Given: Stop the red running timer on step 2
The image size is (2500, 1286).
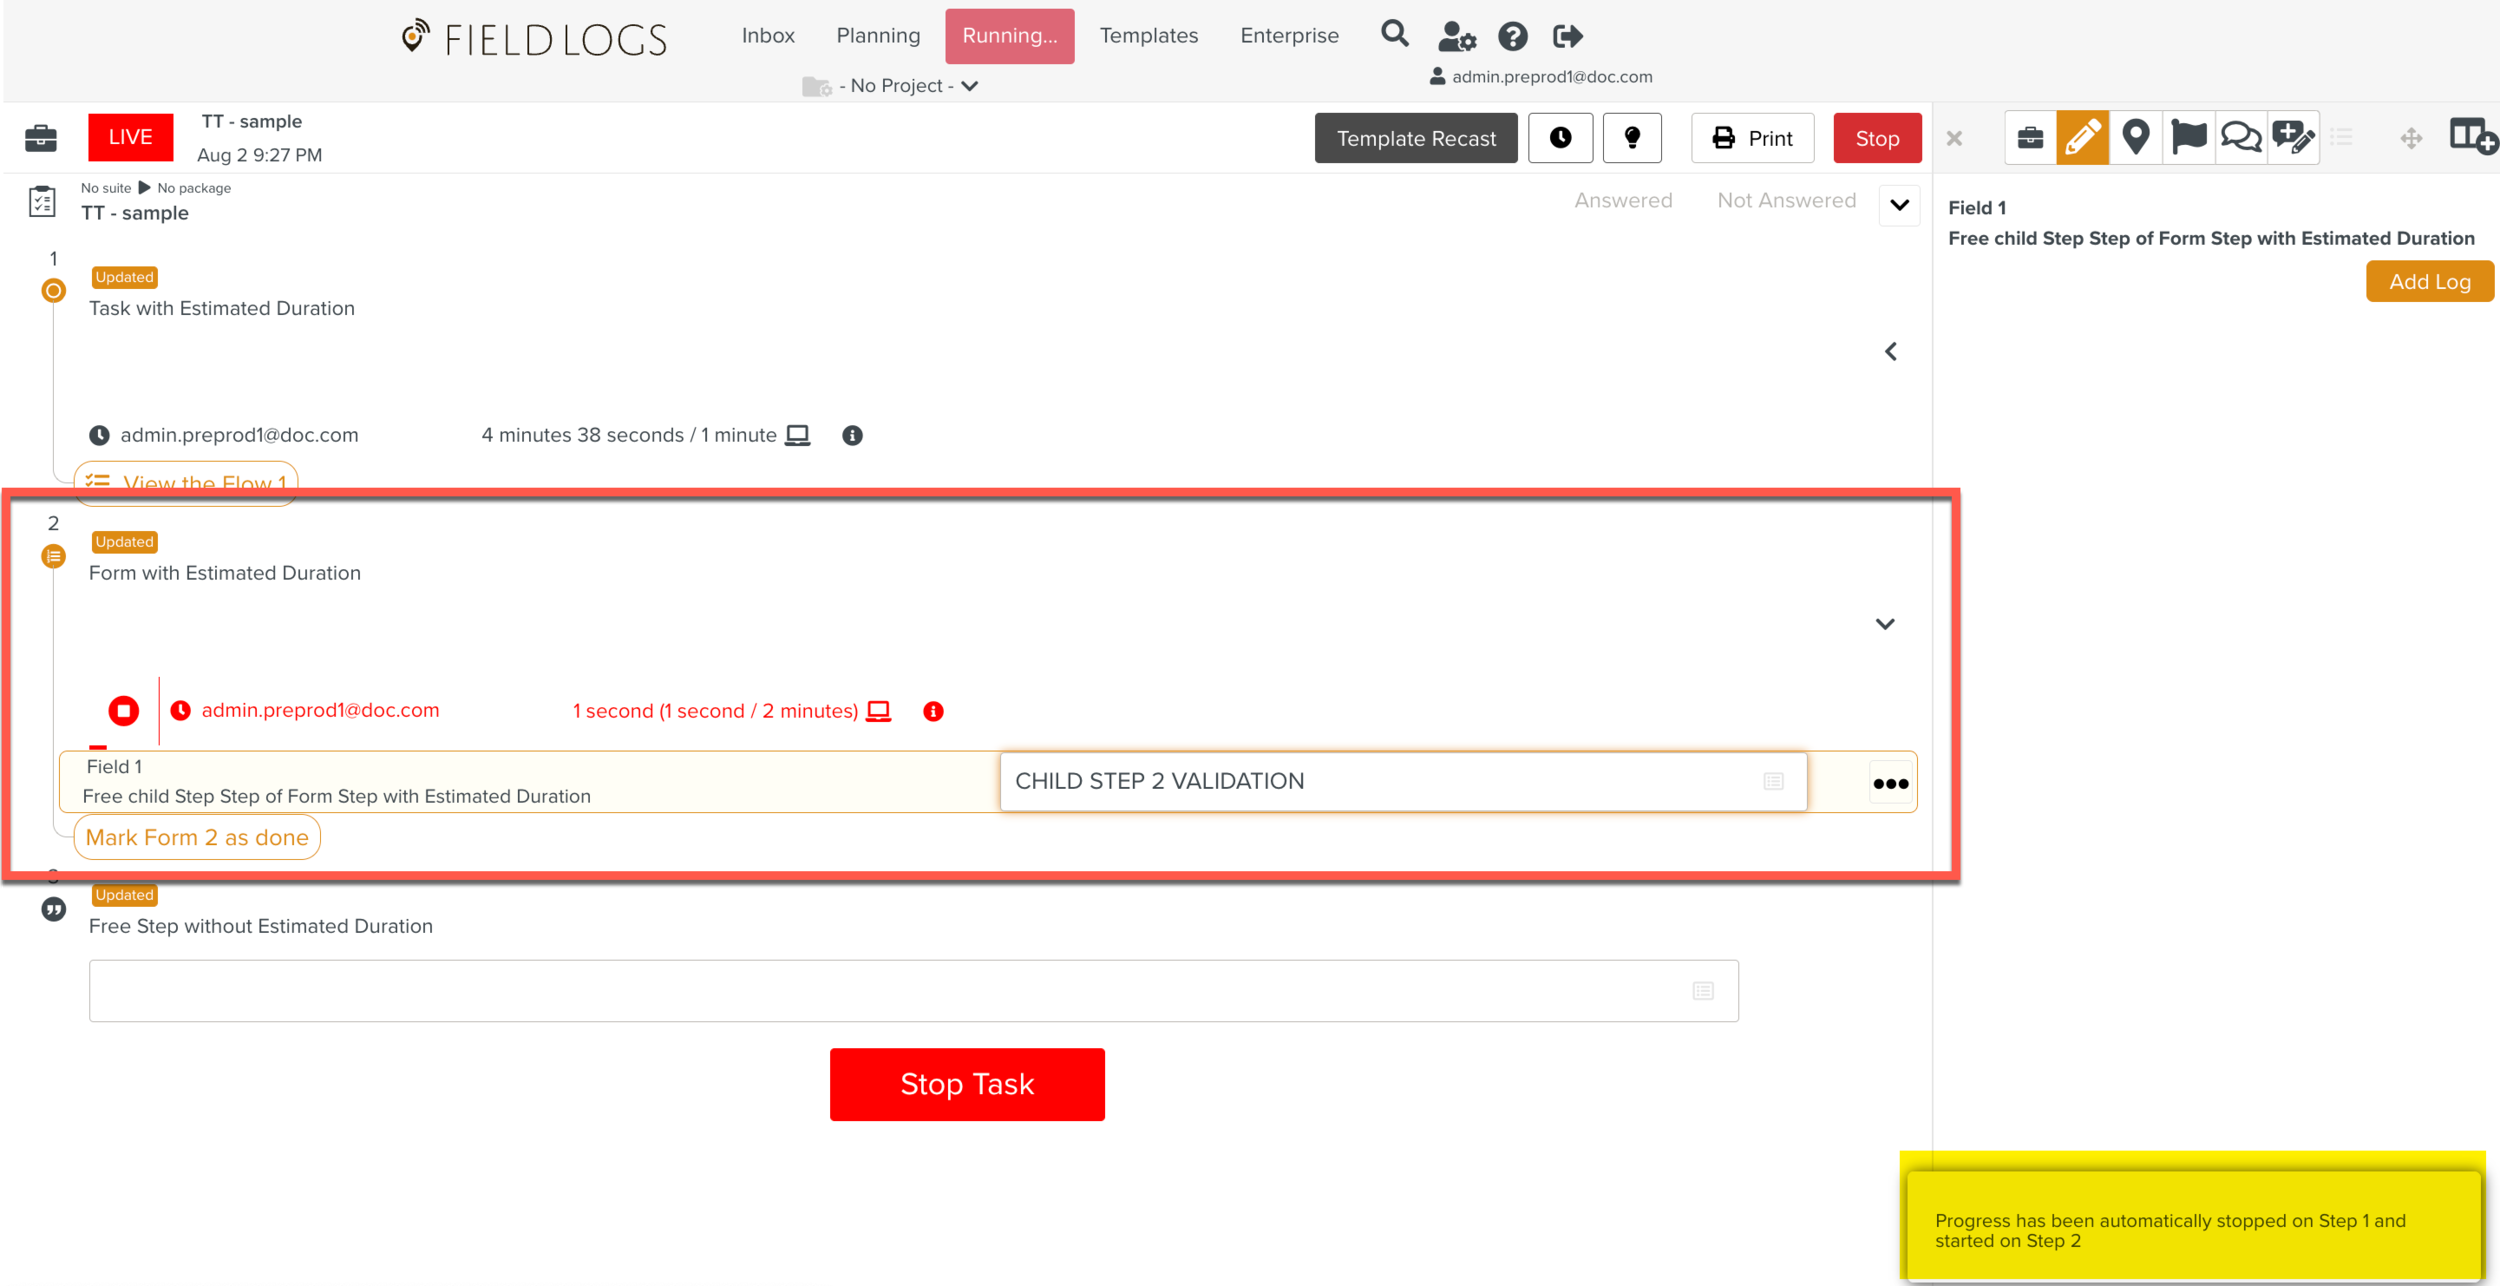Looking at the screenshot, I should [x=124, y=711].
